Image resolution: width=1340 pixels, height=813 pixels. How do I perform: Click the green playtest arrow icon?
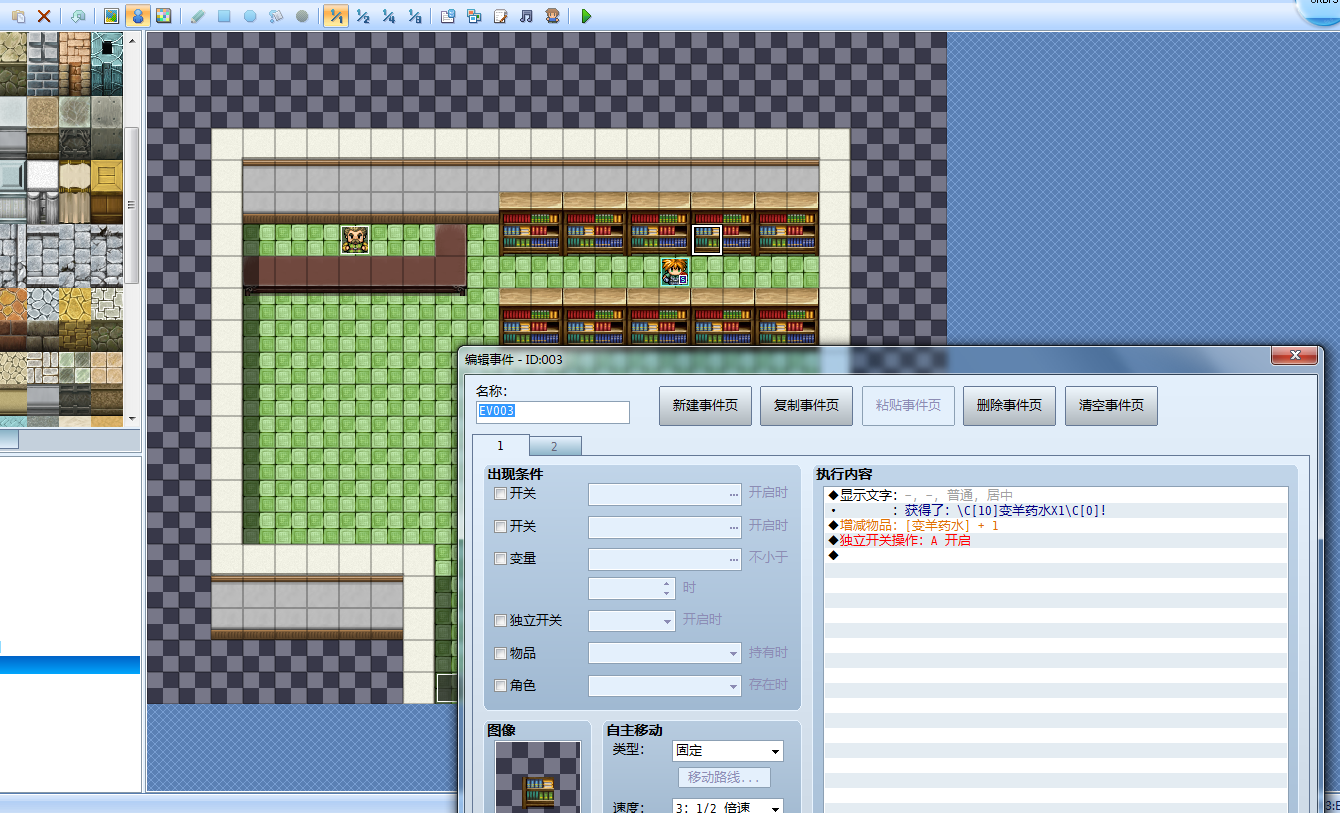click(586, 16)
